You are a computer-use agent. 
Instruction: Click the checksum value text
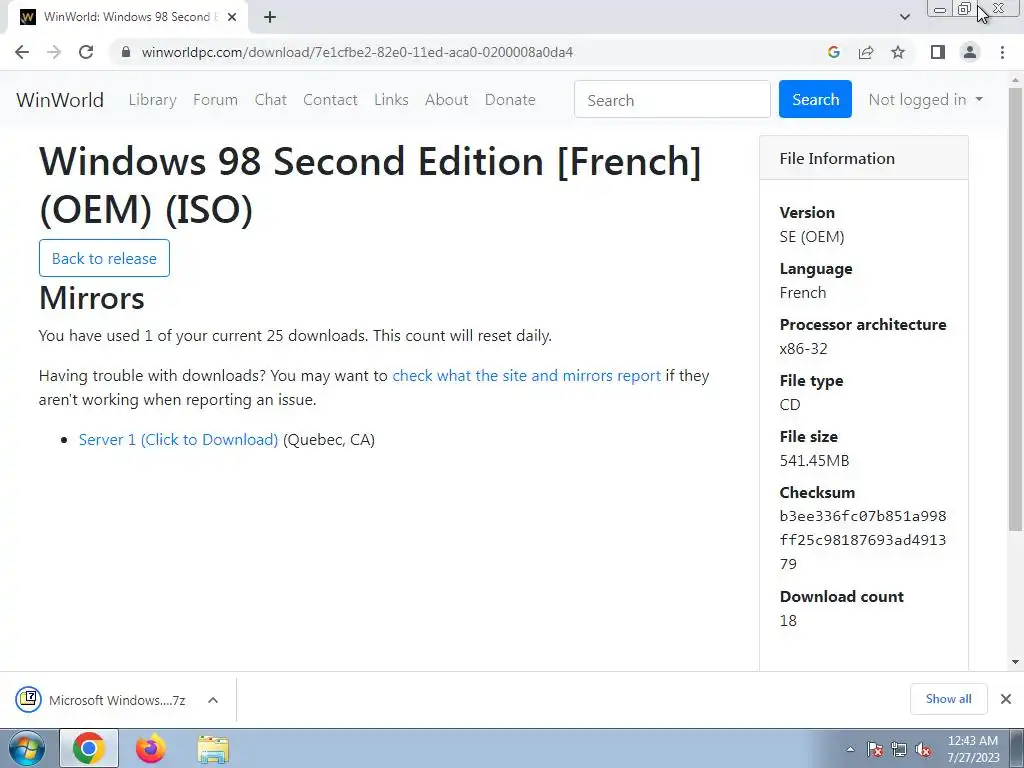point(863,539)
